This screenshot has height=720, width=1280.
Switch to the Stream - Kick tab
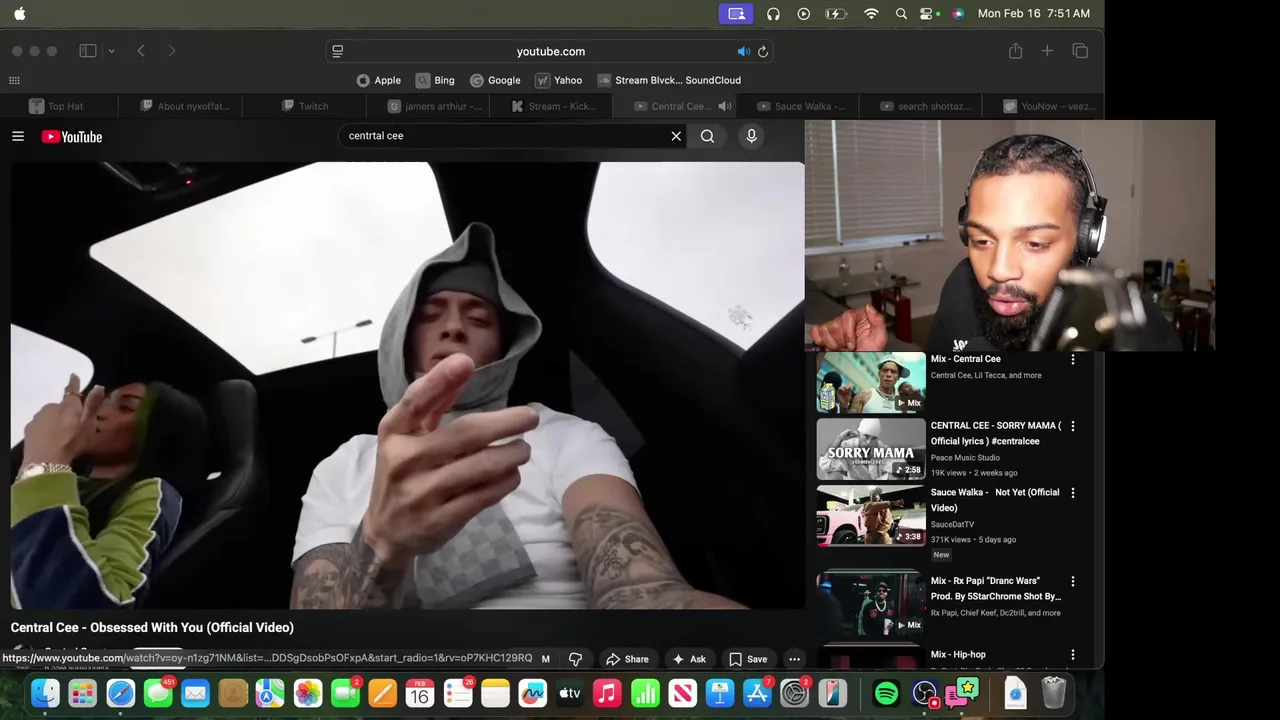(x=553, y=106)
